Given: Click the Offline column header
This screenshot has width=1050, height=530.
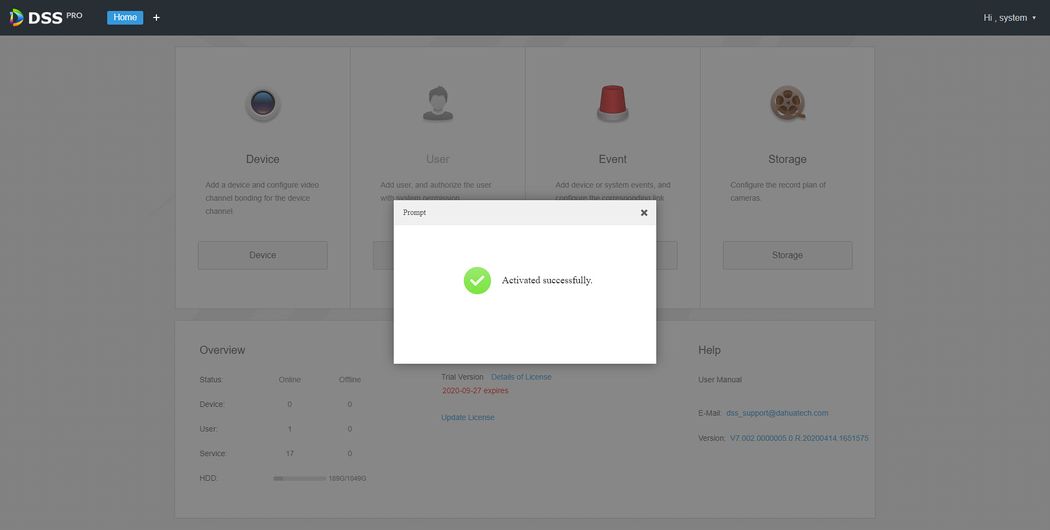Looking at the screenshot, I should click(350, 380).
